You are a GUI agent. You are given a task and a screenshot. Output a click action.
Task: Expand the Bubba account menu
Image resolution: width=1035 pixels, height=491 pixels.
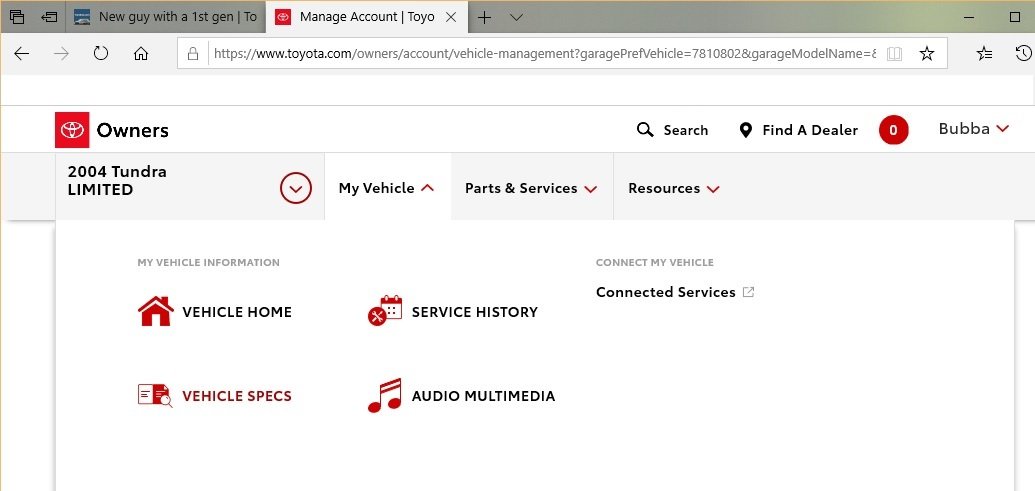tap(974, 129)
